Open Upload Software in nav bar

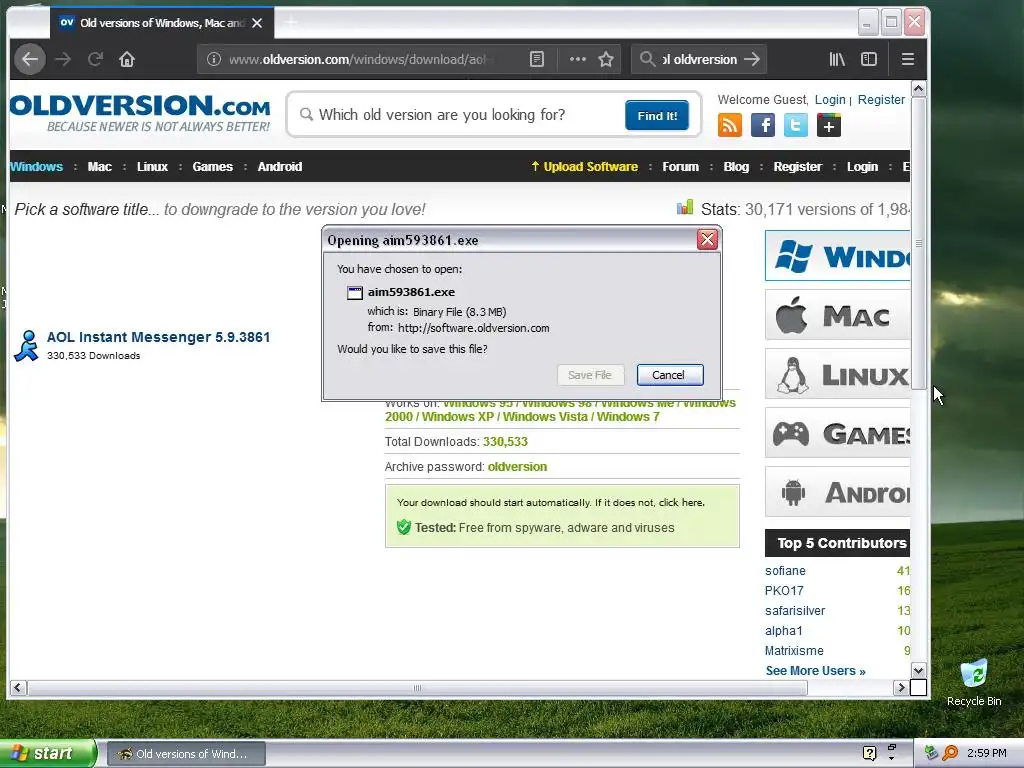click(584, 167)
